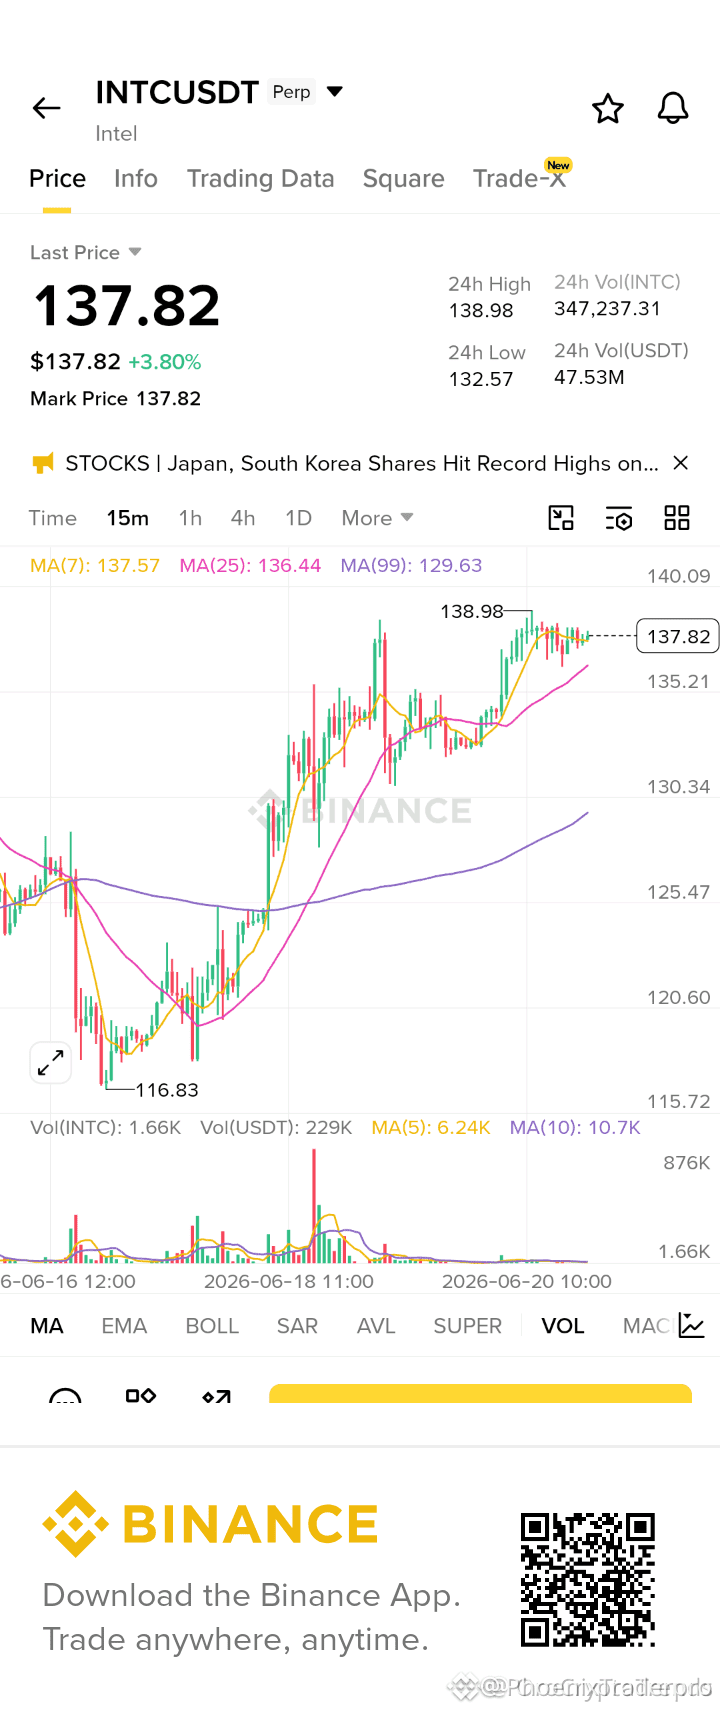Toggle the SUPER indicator
Viewport: 720px width, 1712px height.
click(x=467, y=1326)
